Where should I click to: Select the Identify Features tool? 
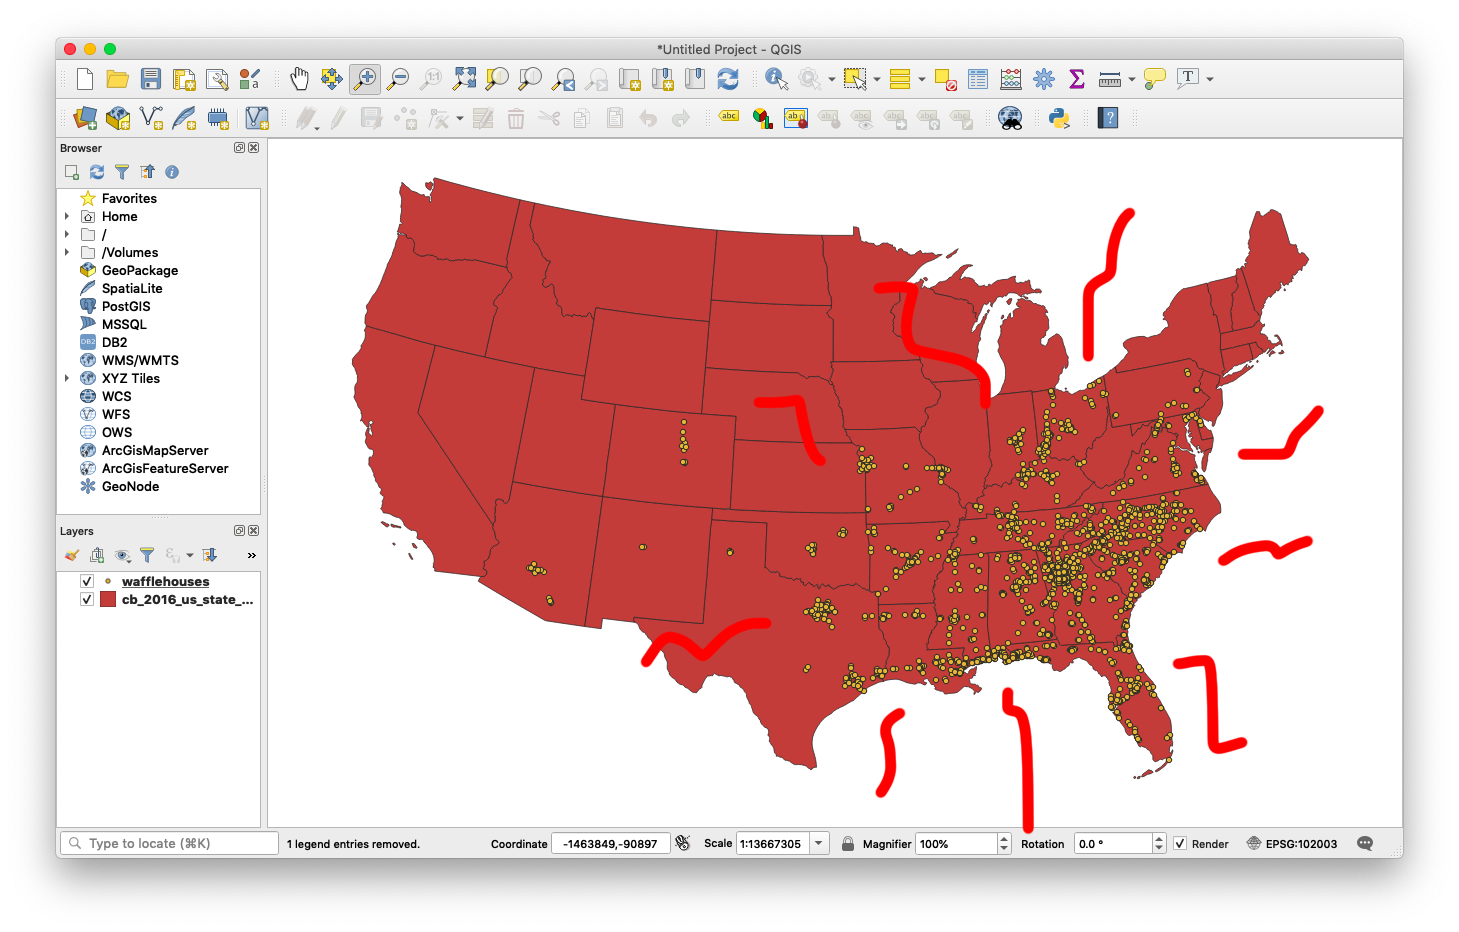[x=776, y=79]
